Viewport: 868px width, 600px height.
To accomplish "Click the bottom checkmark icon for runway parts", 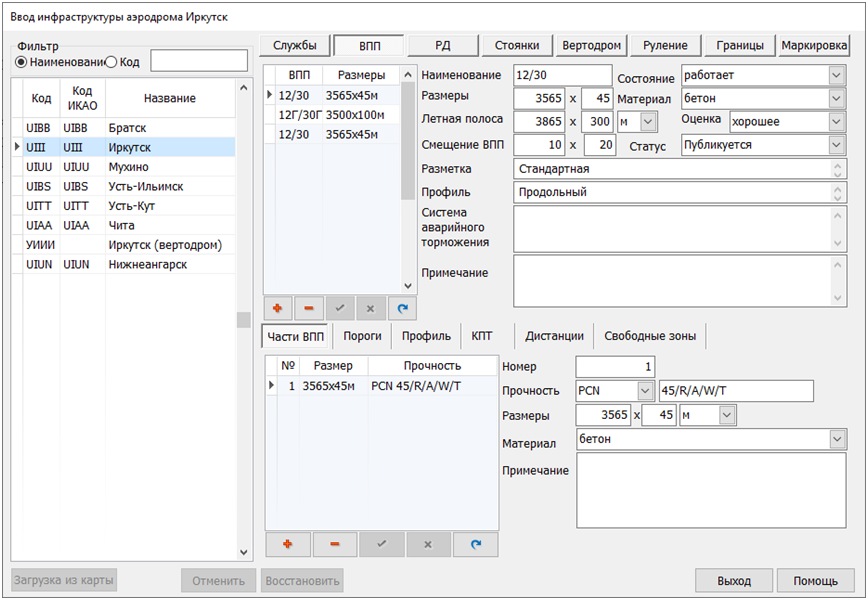I will 382,544.
